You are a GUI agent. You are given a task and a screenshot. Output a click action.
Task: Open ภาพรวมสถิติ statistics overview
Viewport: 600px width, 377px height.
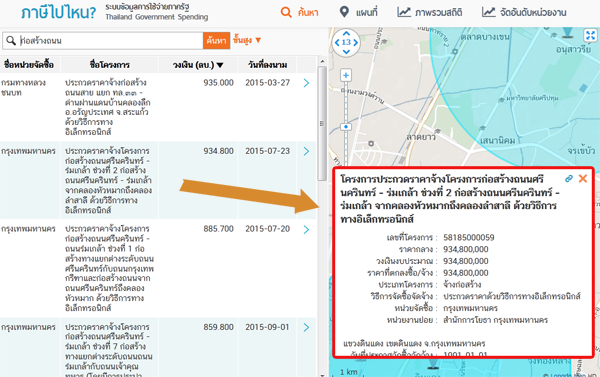(x=430, y=12)
